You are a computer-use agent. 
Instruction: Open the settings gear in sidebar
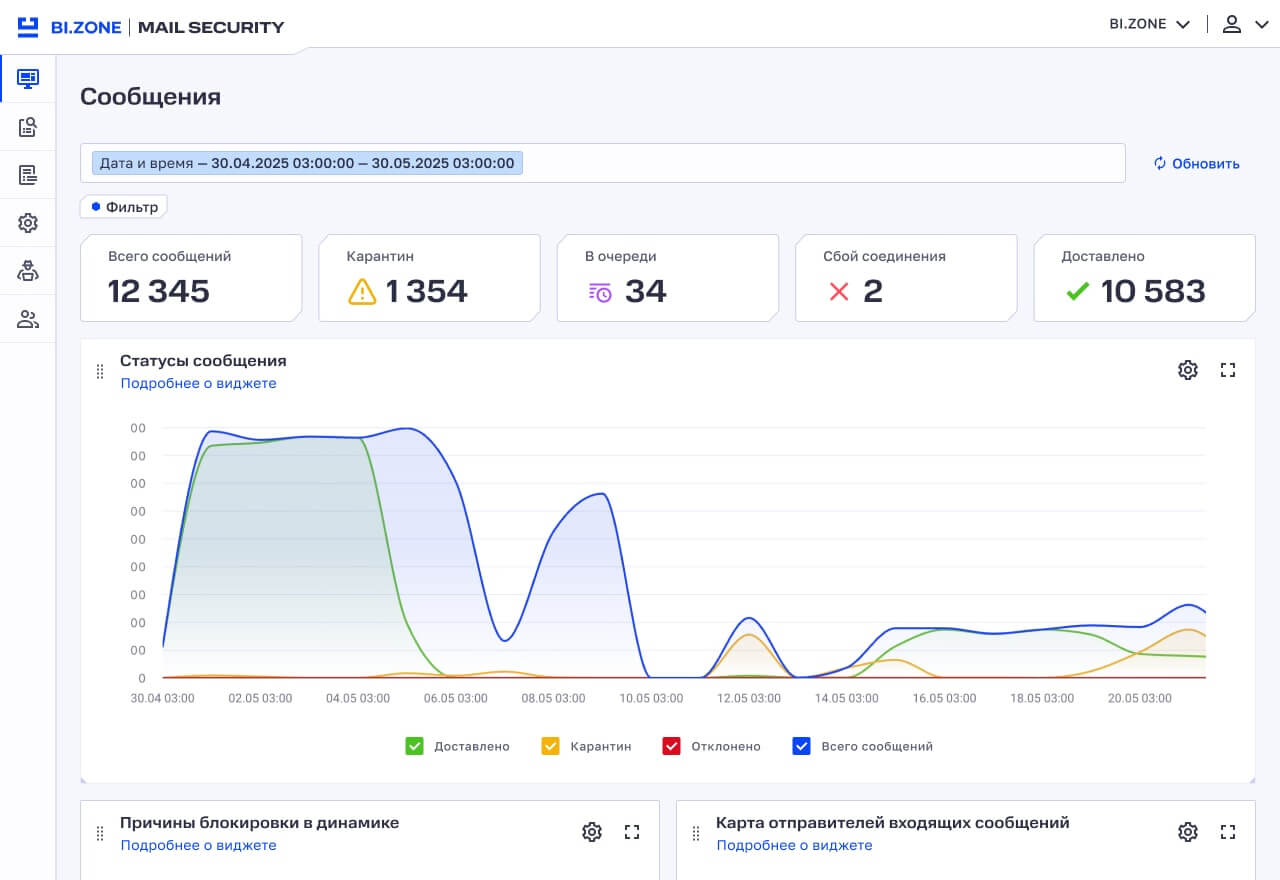28,223
